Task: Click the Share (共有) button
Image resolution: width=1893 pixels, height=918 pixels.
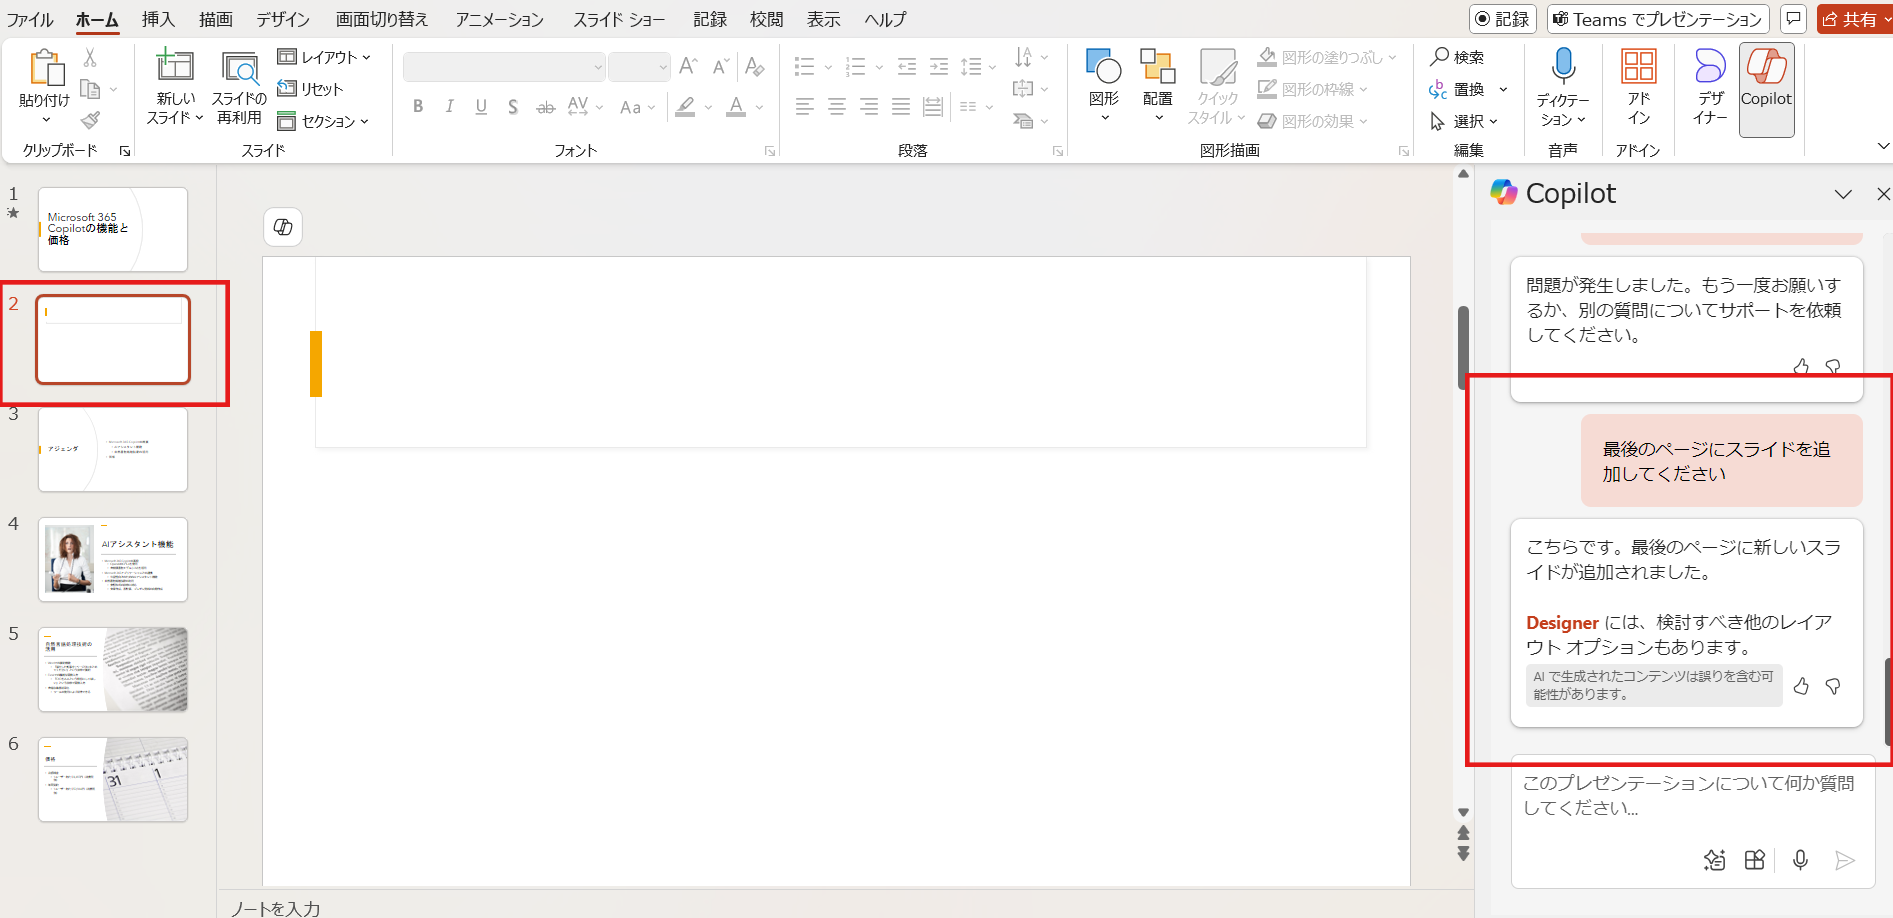Action: 1855,19
